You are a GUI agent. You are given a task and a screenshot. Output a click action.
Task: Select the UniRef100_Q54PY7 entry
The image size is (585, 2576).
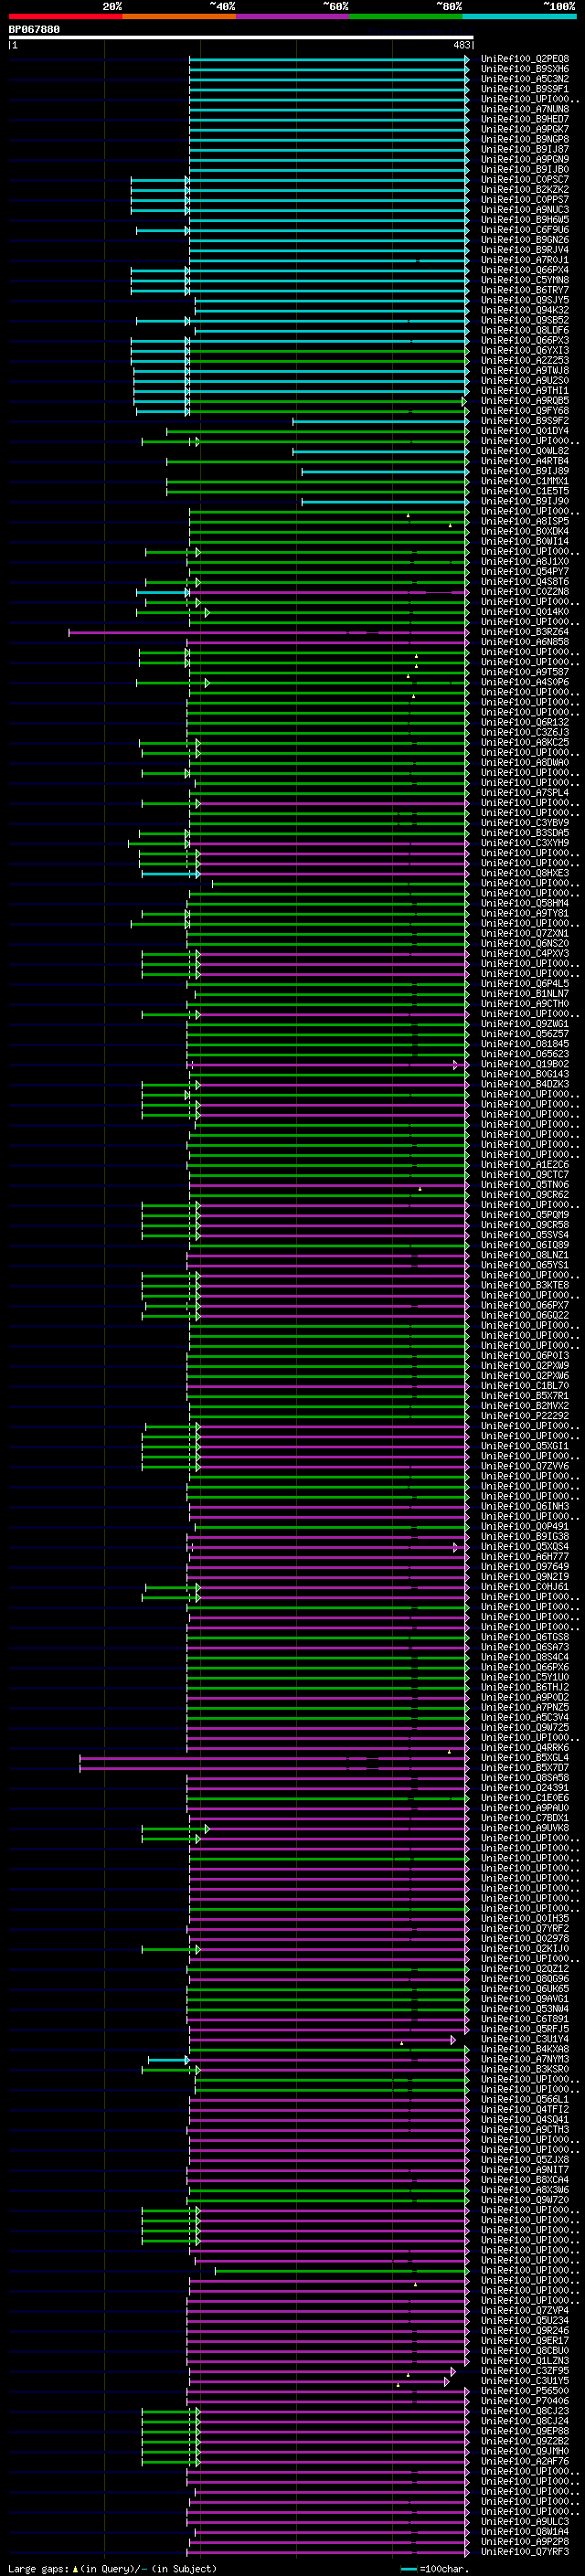tap(525, 572)
